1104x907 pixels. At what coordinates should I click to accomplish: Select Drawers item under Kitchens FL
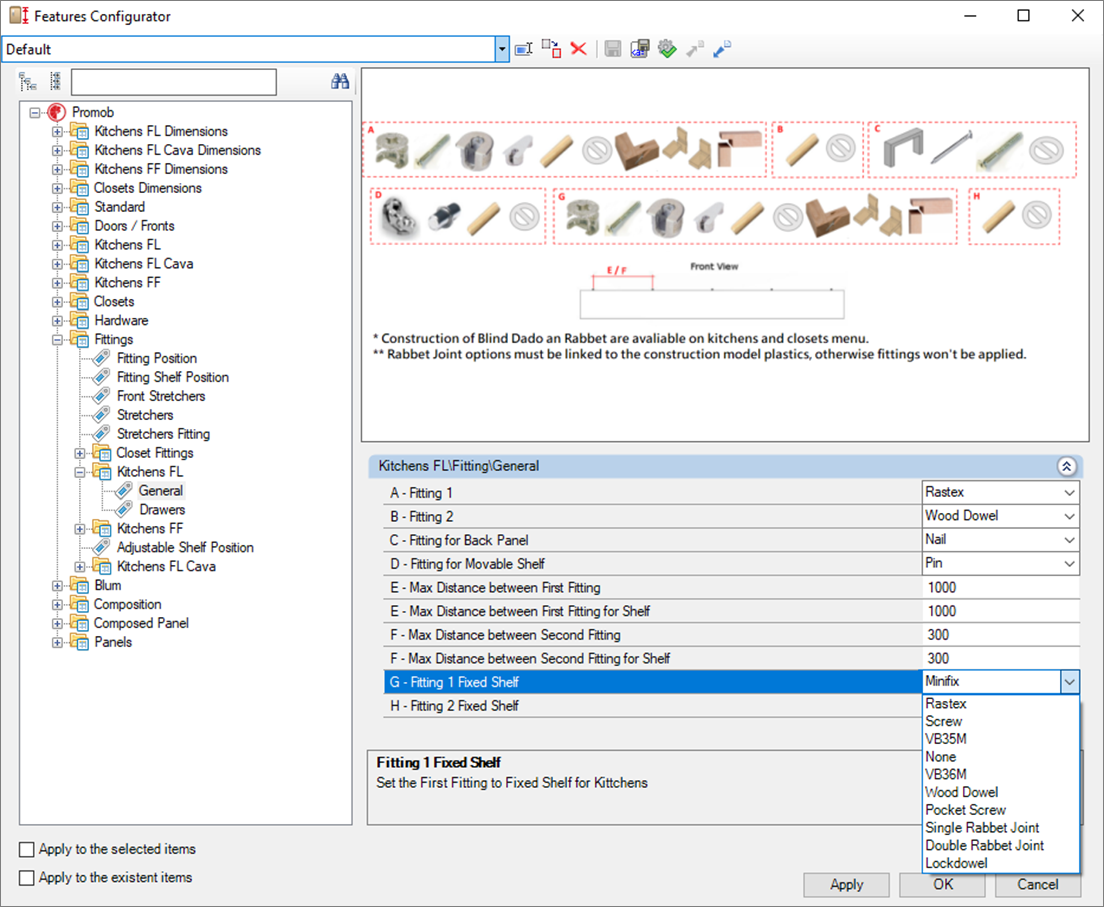(161, 510)
